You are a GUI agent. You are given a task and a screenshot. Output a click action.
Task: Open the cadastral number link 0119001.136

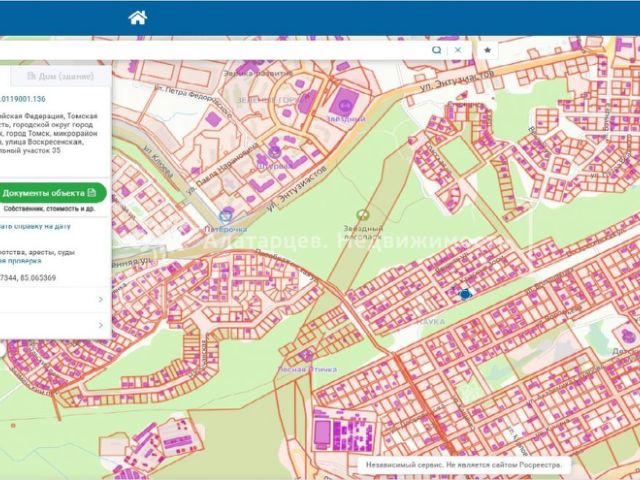click(x=23, y=99)
